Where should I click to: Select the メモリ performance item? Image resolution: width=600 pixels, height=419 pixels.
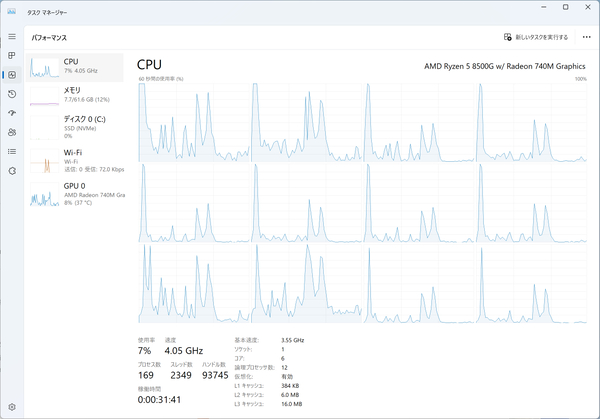[75, 96]
